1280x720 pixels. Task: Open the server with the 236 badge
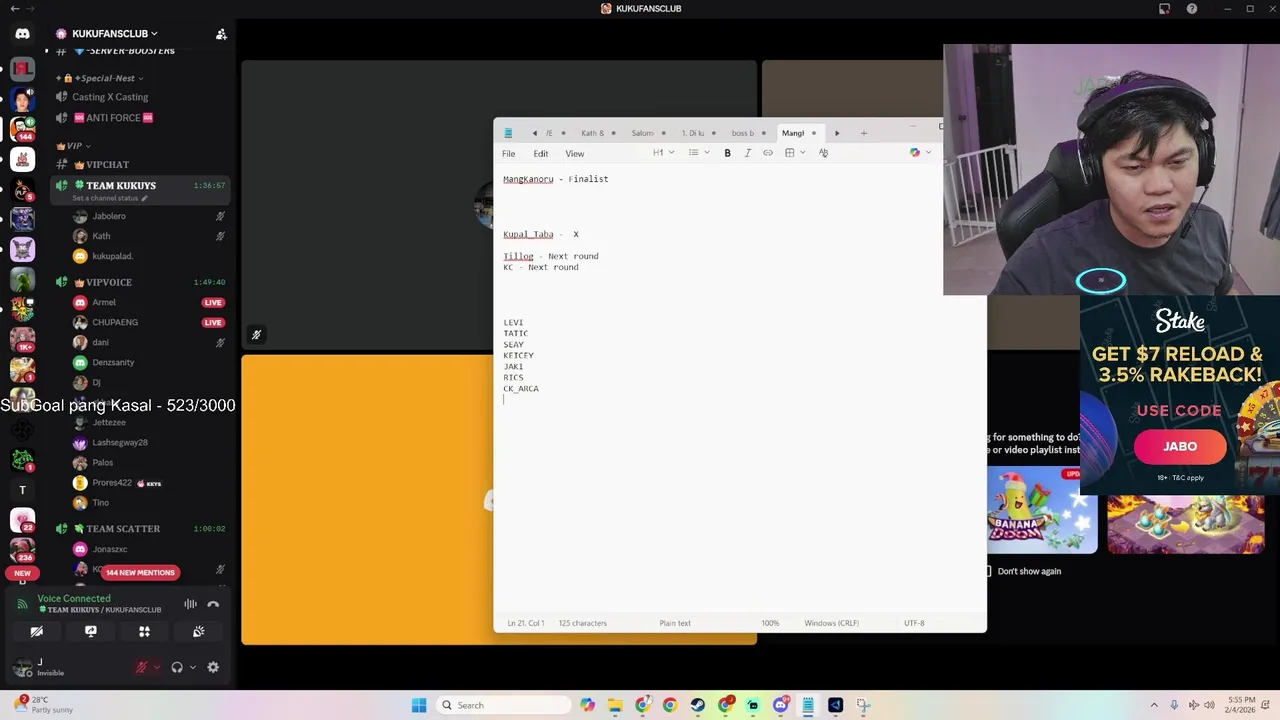22,549
